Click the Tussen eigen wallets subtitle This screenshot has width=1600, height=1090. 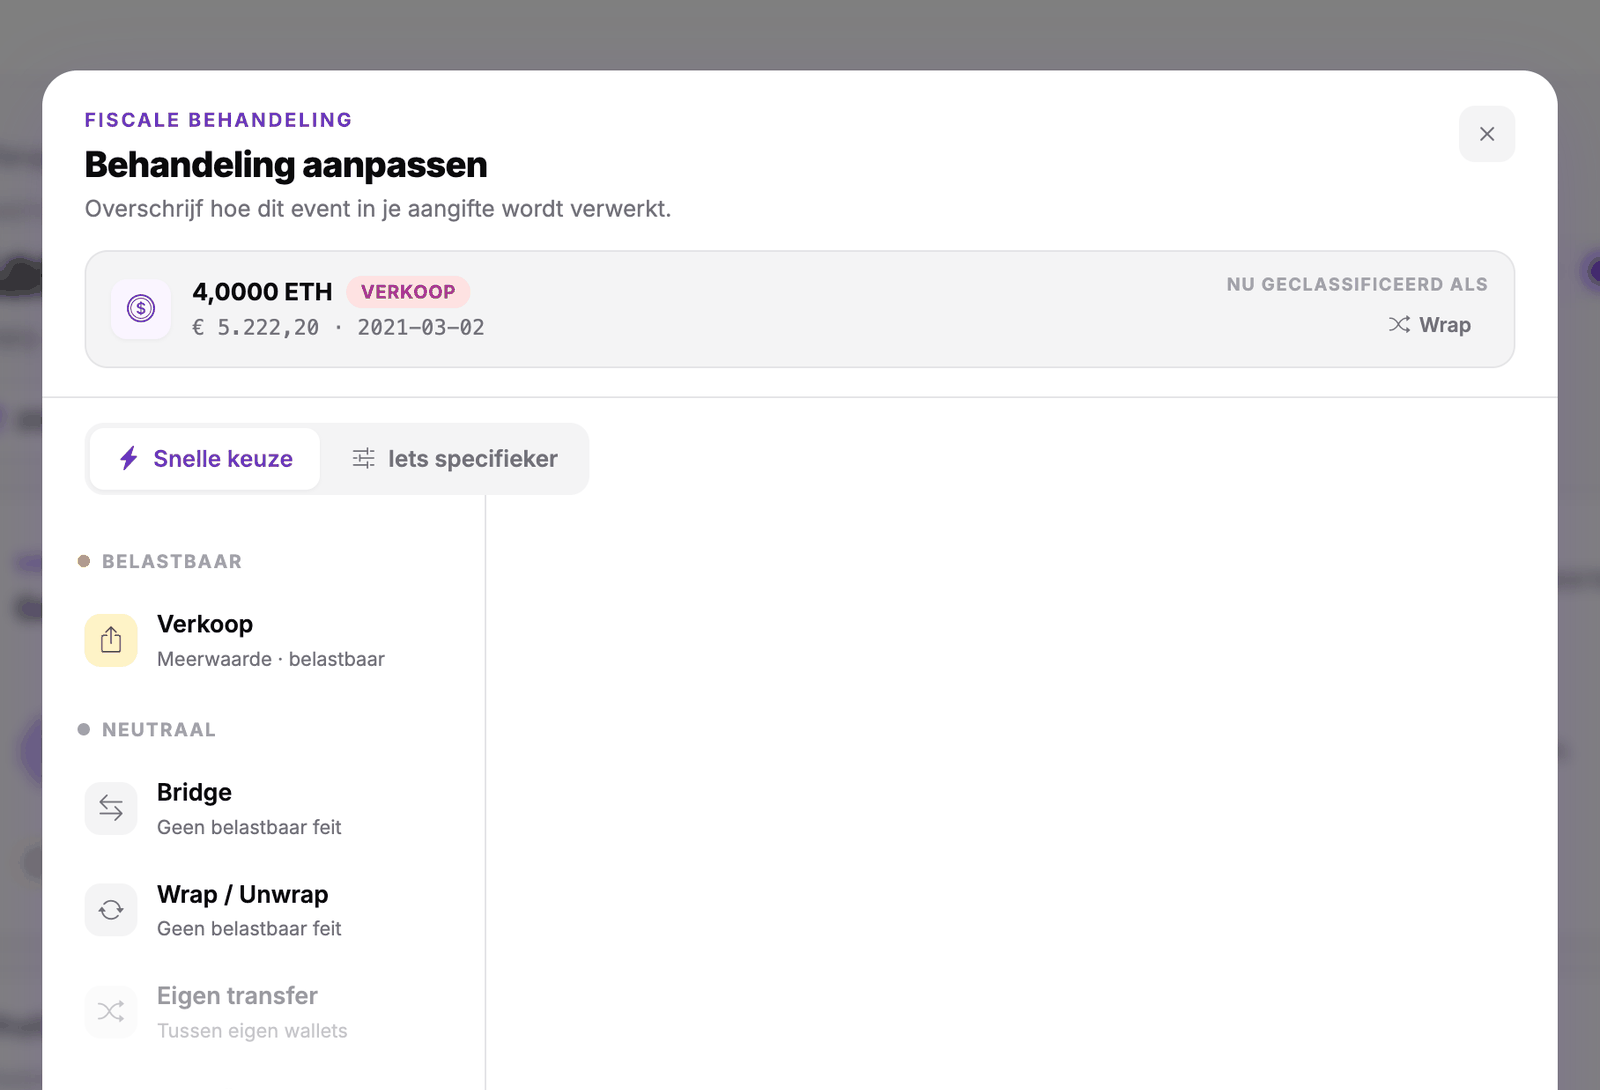[x=252, y=1031]
